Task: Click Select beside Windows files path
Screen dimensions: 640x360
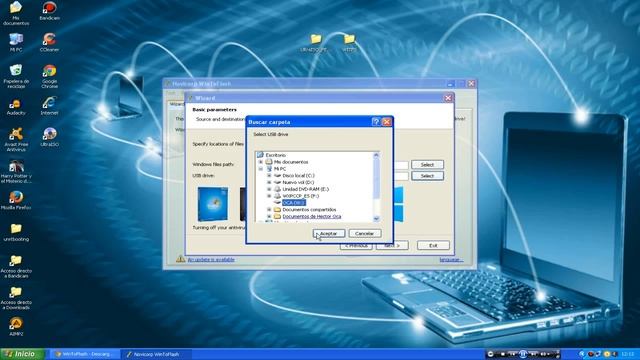Action: [x=427, y=164]
